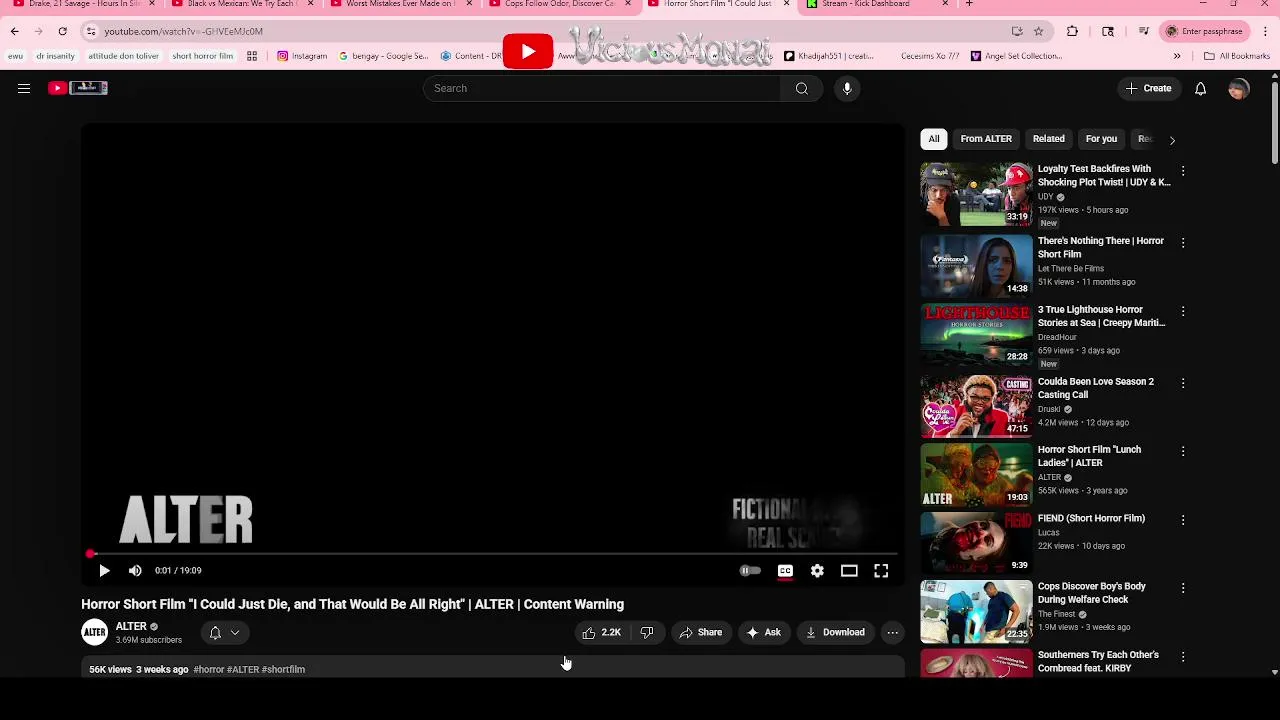The height and width of the screenshot is (720, 1280).
Task: Open the Khadijah551 bookmark
Action: [829, 56]
